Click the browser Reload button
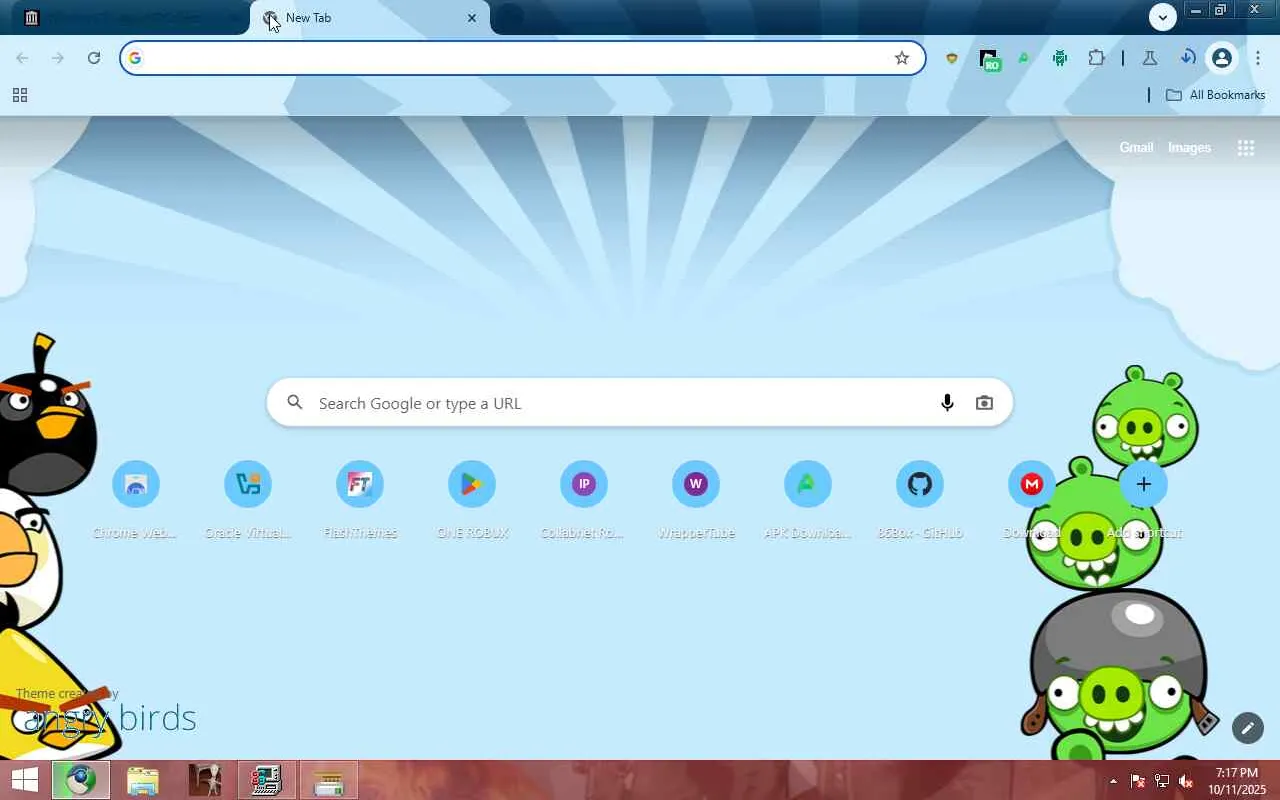Image resolution: width=1280 pixels, height=800 pixels. [x=94, y=58]
